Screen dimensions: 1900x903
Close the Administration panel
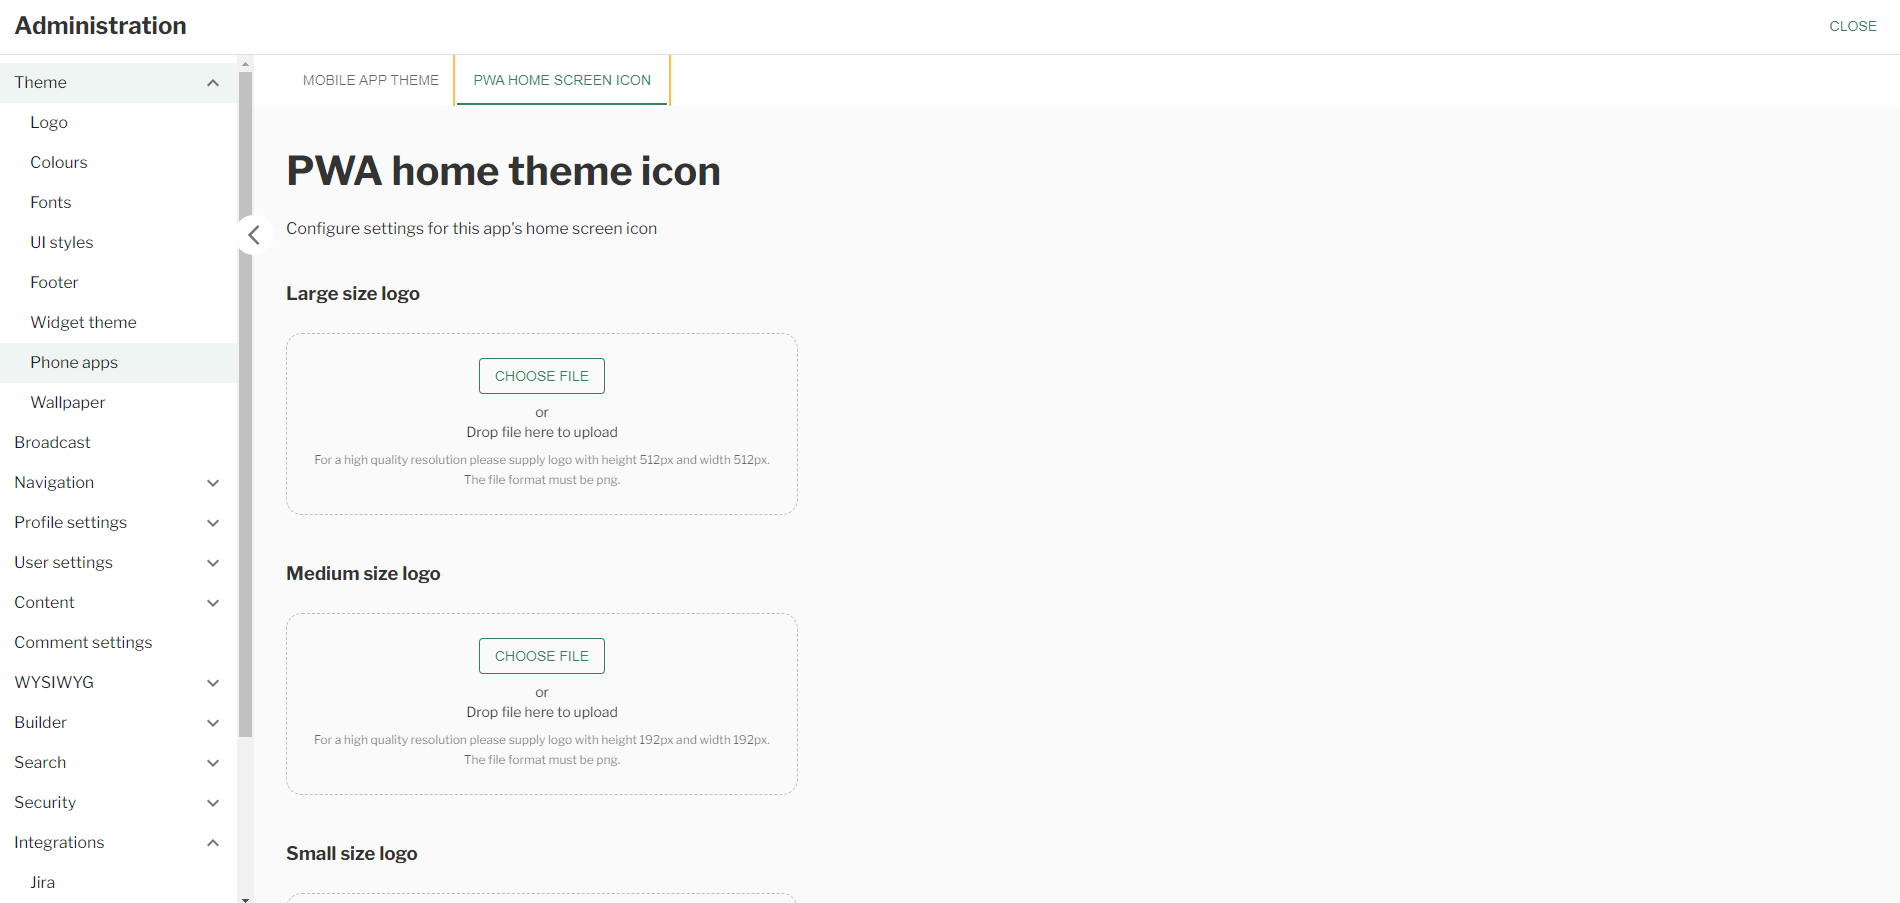pyautogui.click(x=1852, y=26)
